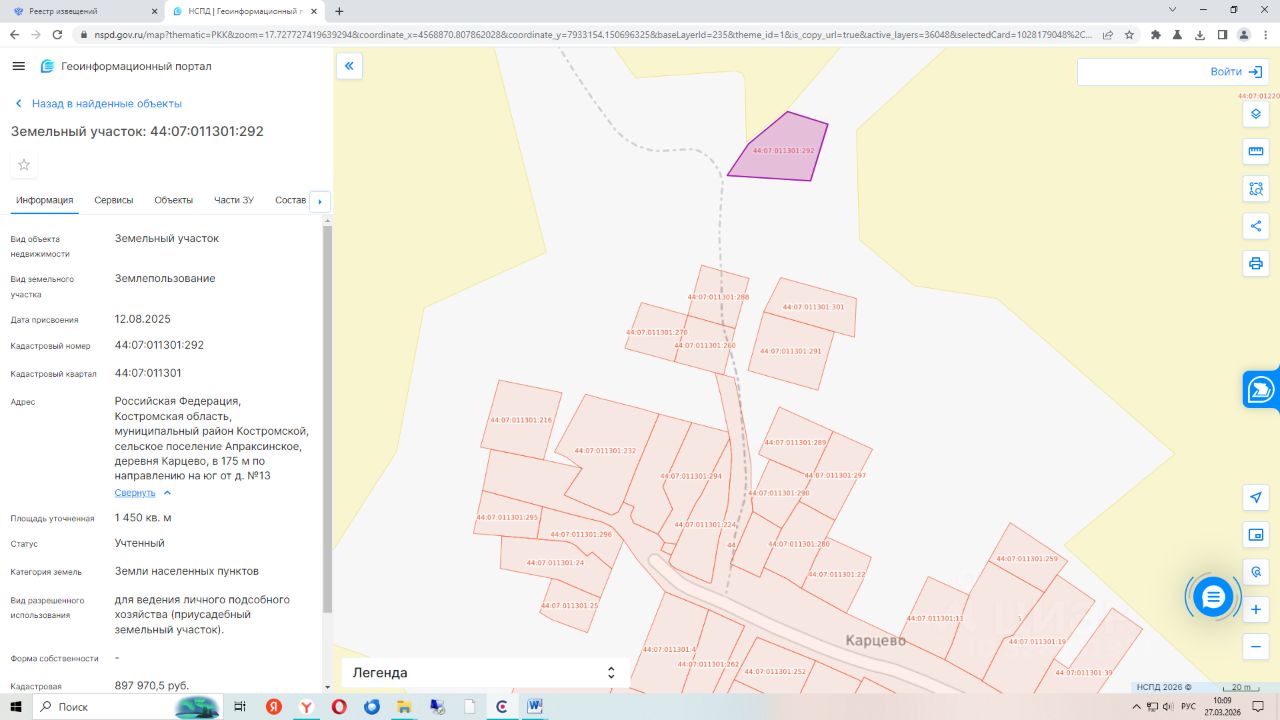Click parcel label 44:07:011301:216 on map
Image resolution: width=1280 pixels, height=720 pixels.
521,420
